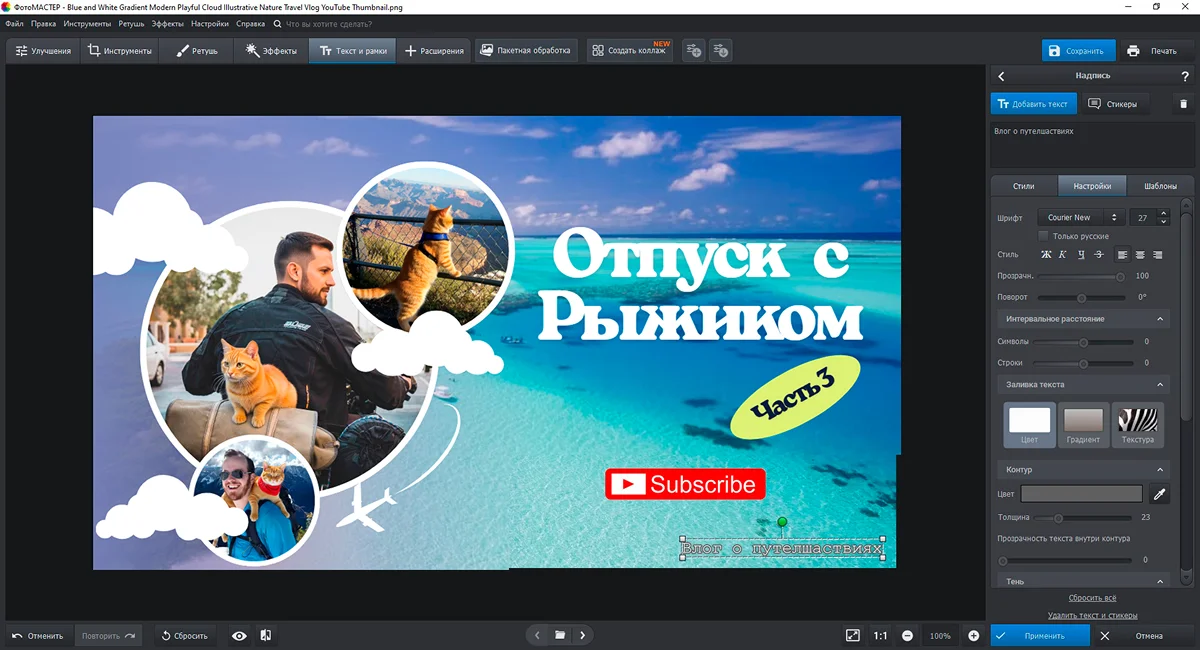Open the Courier New font dropdown
The height and width of the screenshot is (650, 1200).
[1080, 217]
